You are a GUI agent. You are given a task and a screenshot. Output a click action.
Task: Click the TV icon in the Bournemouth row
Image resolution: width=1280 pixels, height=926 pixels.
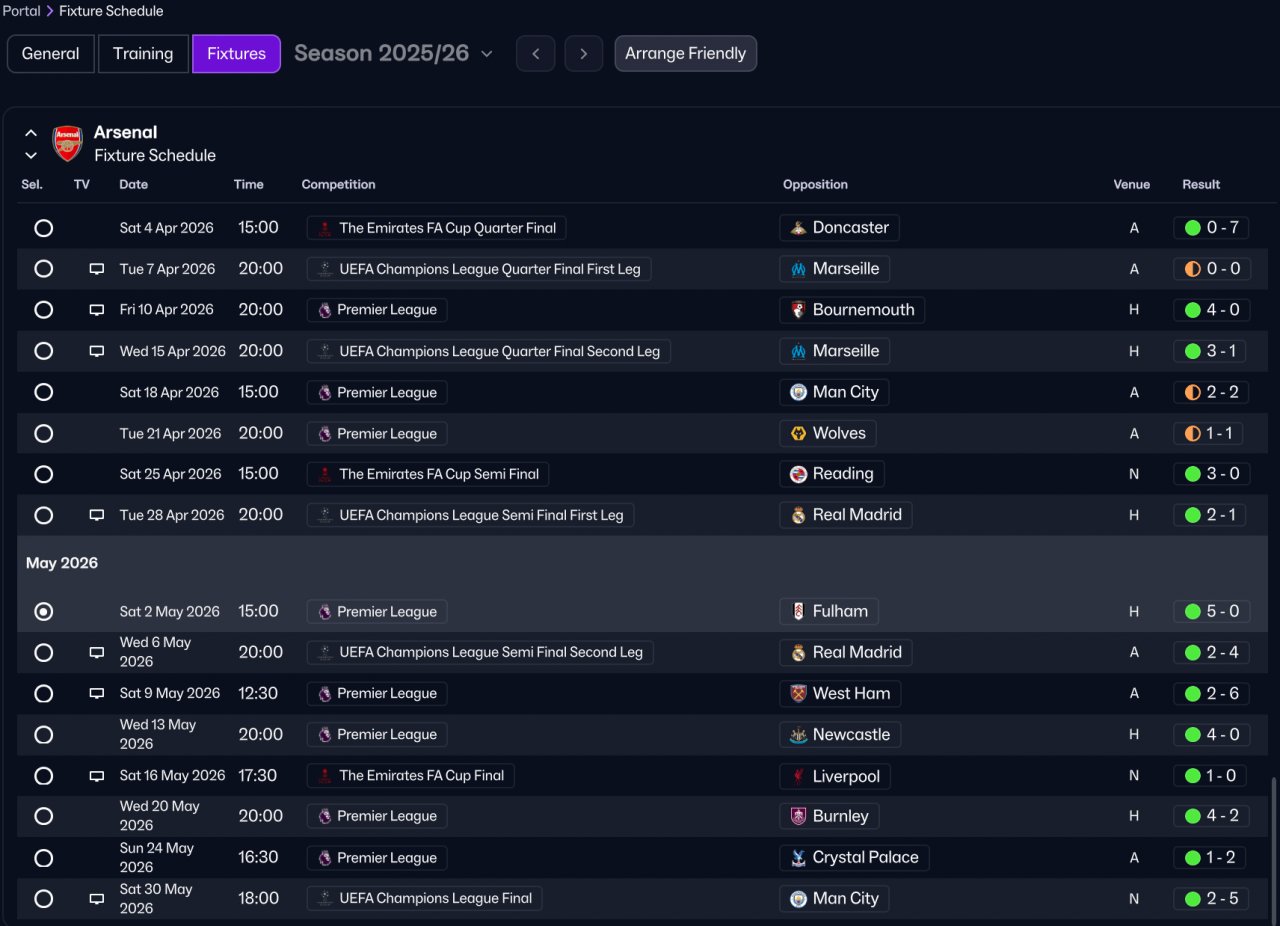tap(97, 310)
